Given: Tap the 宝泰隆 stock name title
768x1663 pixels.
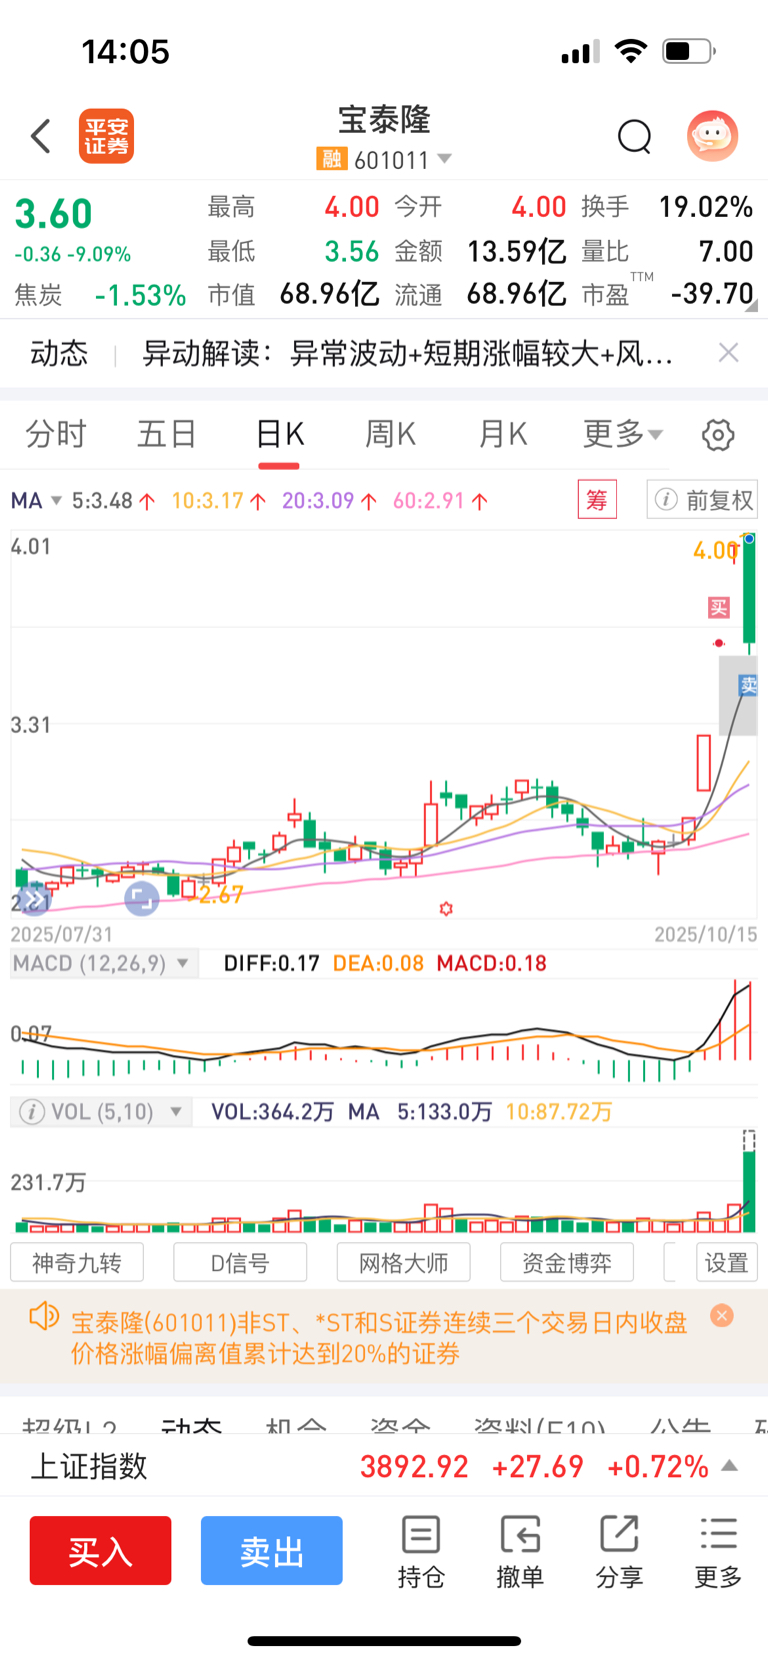Looking at the screenshot, I should (x=384, y=120).
